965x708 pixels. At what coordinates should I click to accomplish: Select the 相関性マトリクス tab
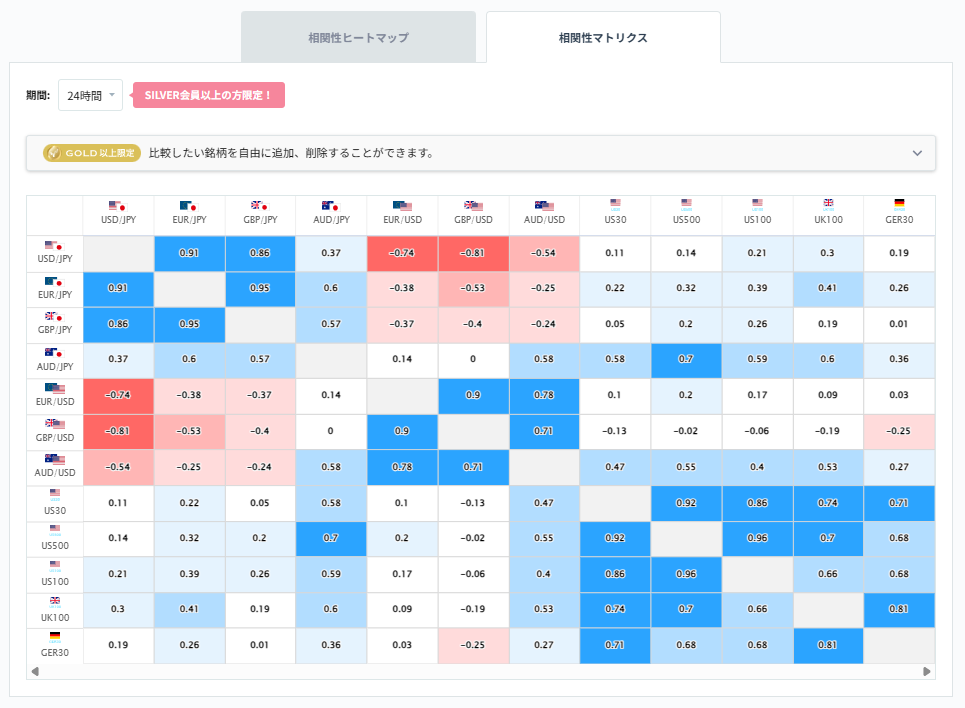pyautogui.click(x=602, y=35)
